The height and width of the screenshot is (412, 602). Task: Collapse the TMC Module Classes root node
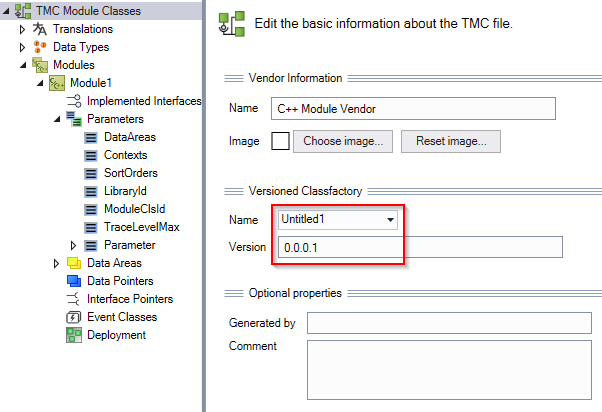point(6,11)
